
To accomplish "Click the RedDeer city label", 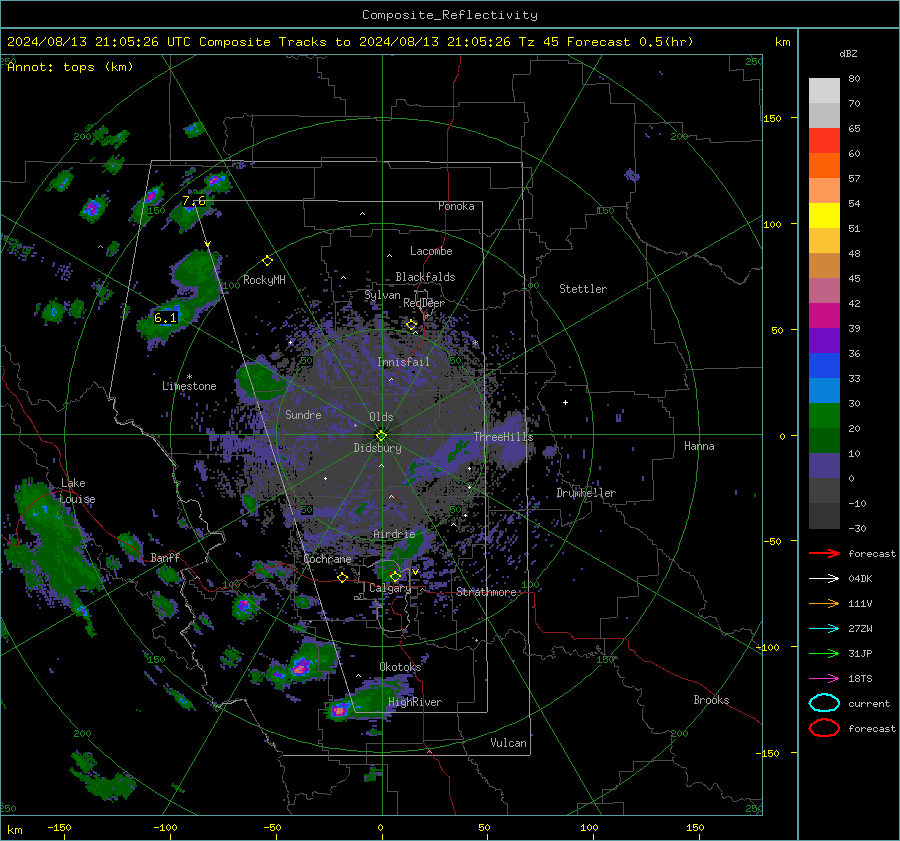I will pos(424,303).
